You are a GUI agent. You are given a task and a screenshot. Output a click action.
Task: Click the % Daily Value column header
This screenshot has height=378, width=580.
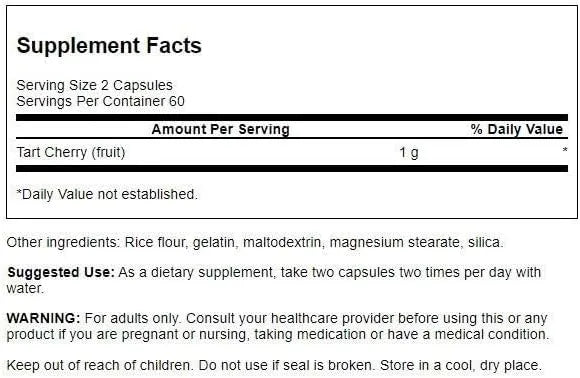tap(517, 129)
